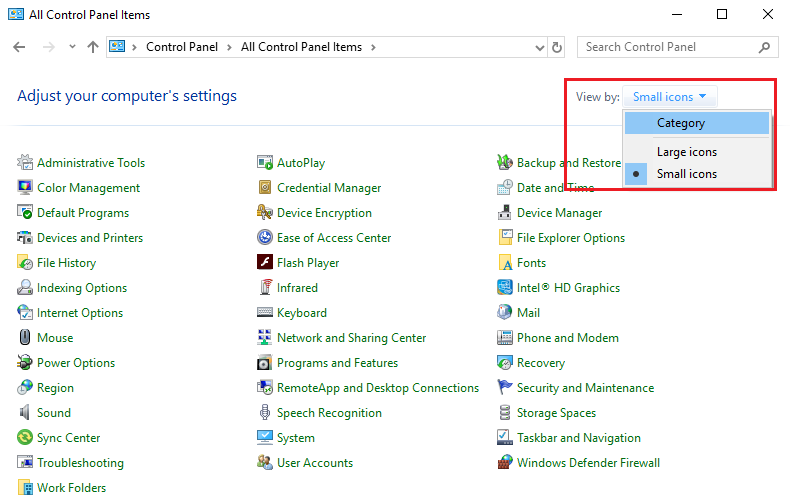Open the Ease of Access Center icon
Image resolution: width=790 pixels, height=504 pixels.
[265, 237]
